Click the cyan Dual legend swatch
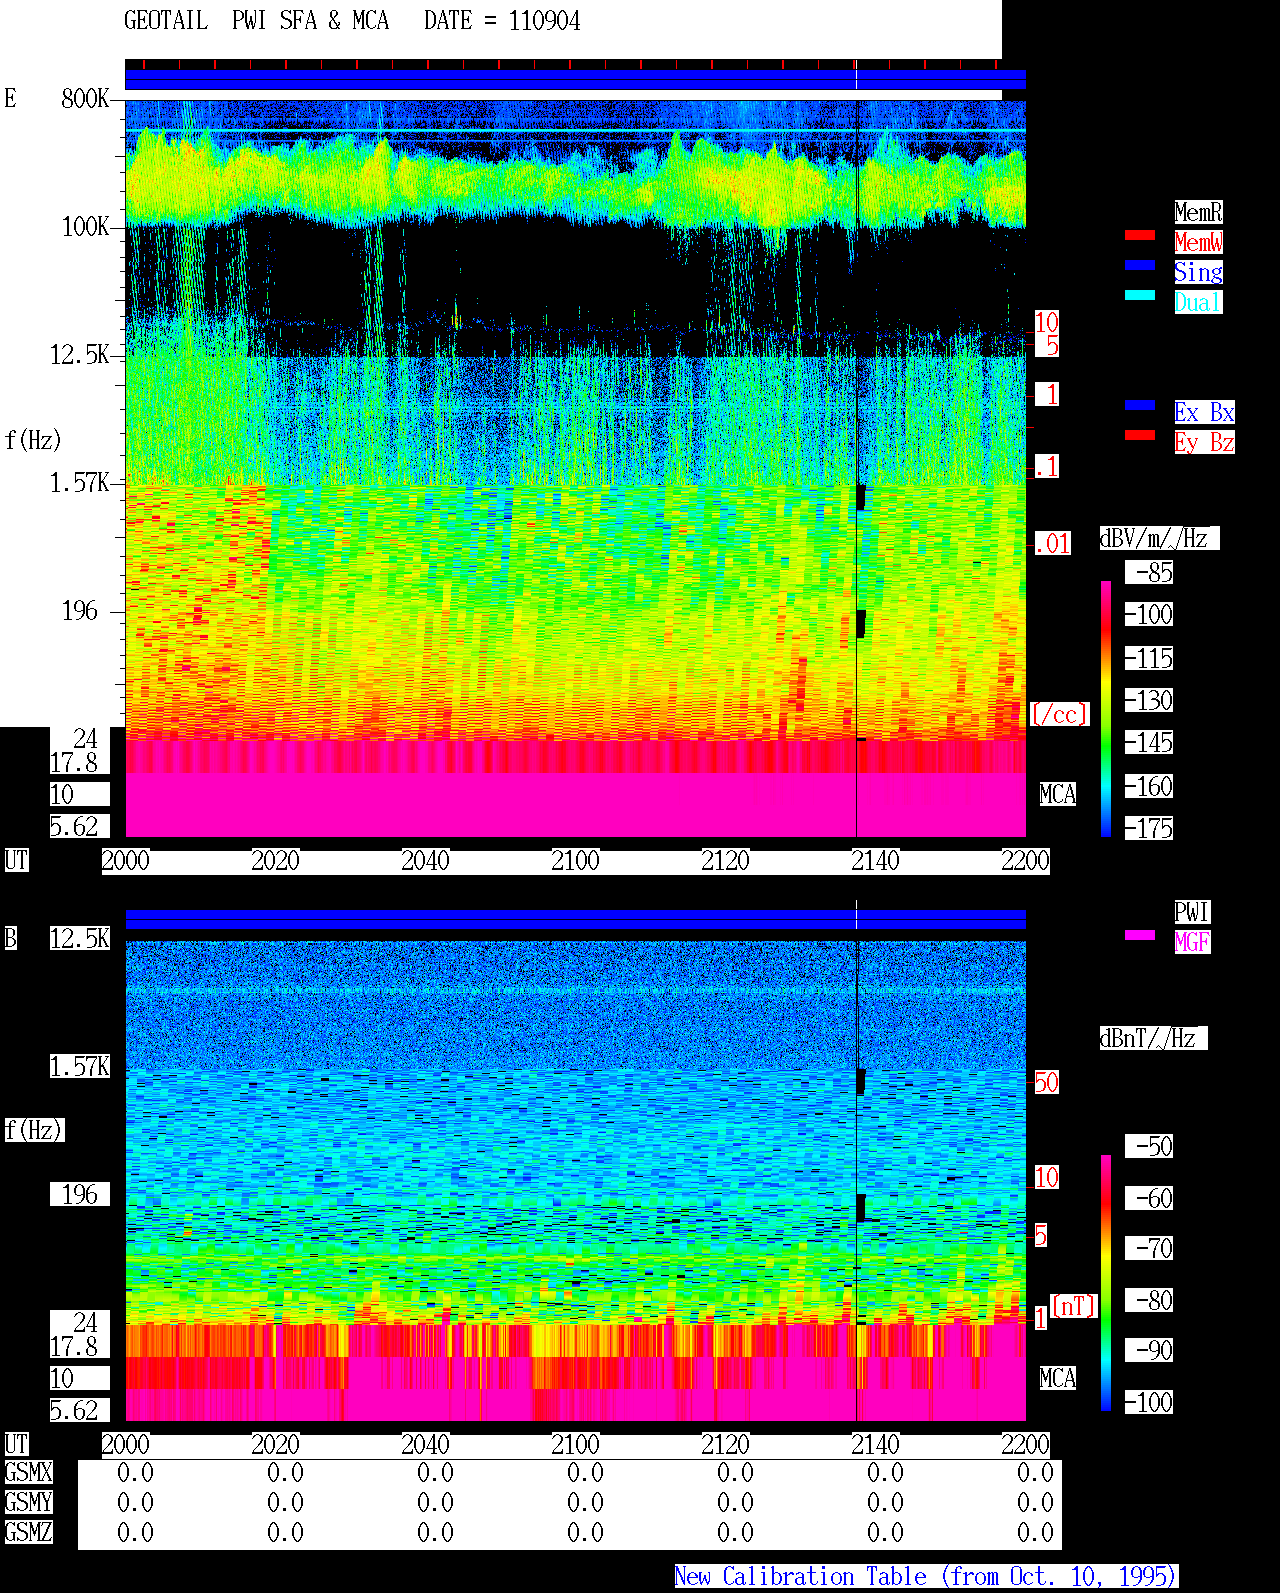Viewport: 1280px width, 1593px height. [1140, 295]
